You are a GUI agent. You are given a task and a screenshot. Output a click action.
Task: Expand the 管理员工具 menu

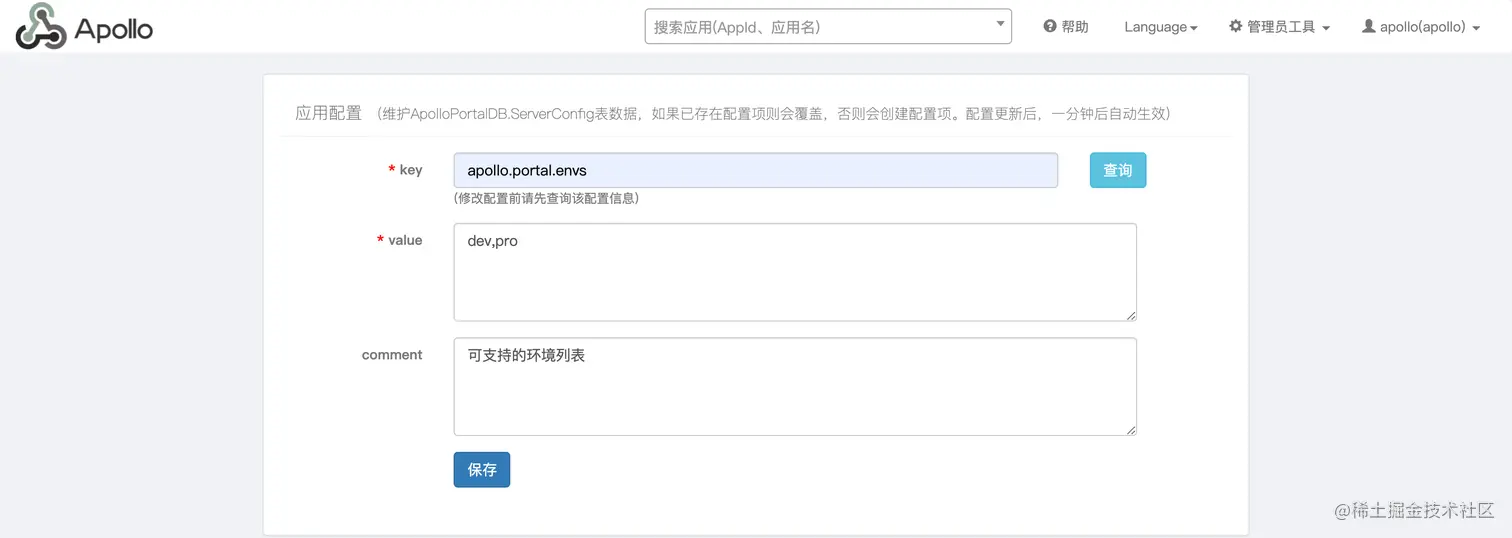pyautogui.click(x=1279, y=27)
